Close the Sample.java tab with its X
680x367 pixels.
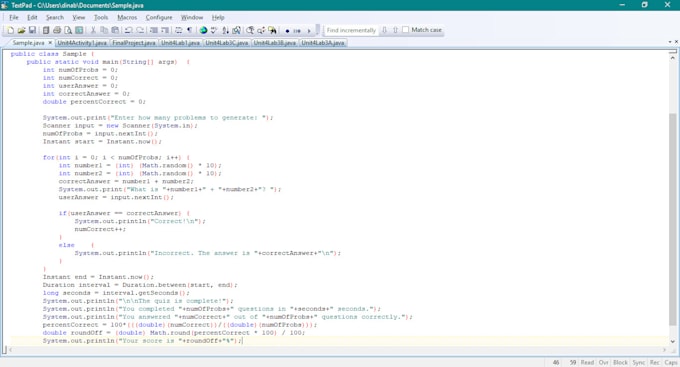(x=50, y=43)
